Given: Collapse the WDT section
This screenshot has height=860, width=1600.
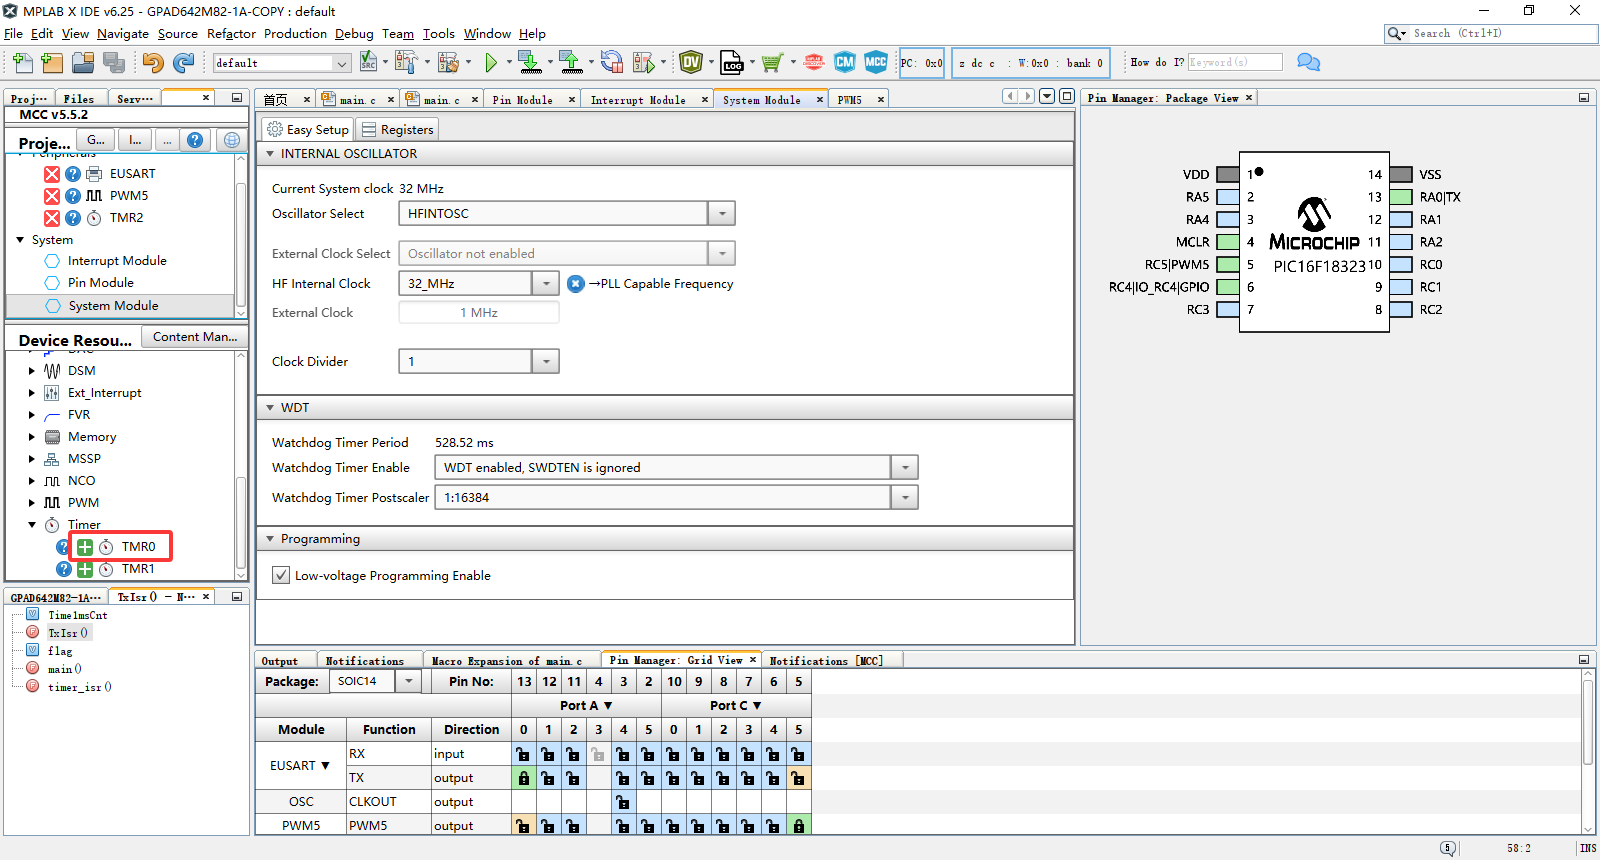Looking at the screenshot, I should click(270, 408).
